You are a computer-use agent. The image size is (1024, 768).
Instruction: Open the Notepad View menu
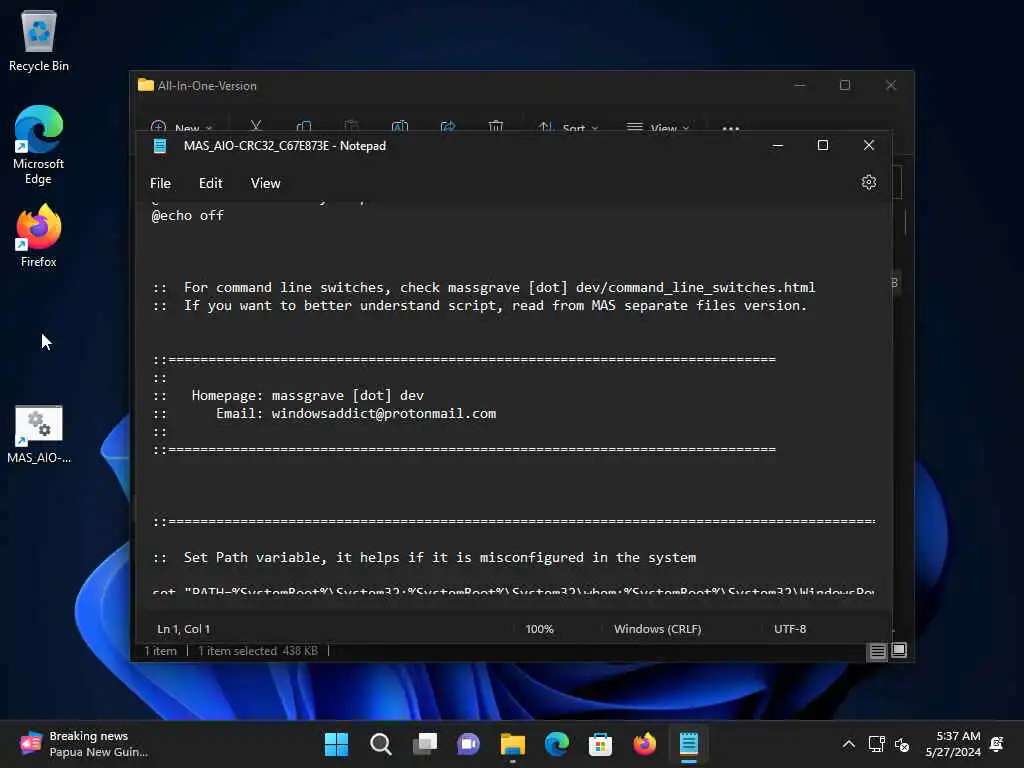click(x=265, y=184)
